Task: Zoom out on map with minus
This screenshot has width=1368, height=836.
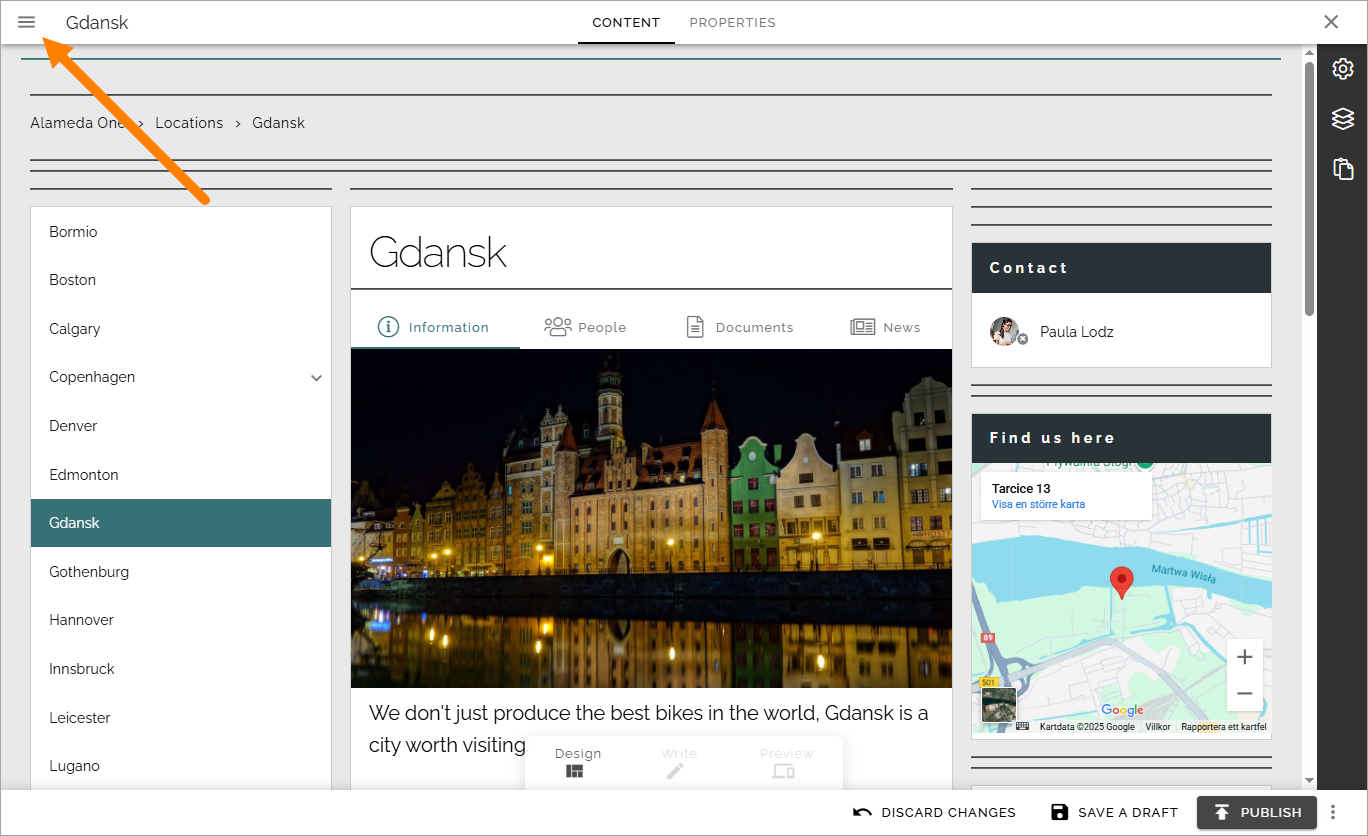Action: coord(1244,693)
